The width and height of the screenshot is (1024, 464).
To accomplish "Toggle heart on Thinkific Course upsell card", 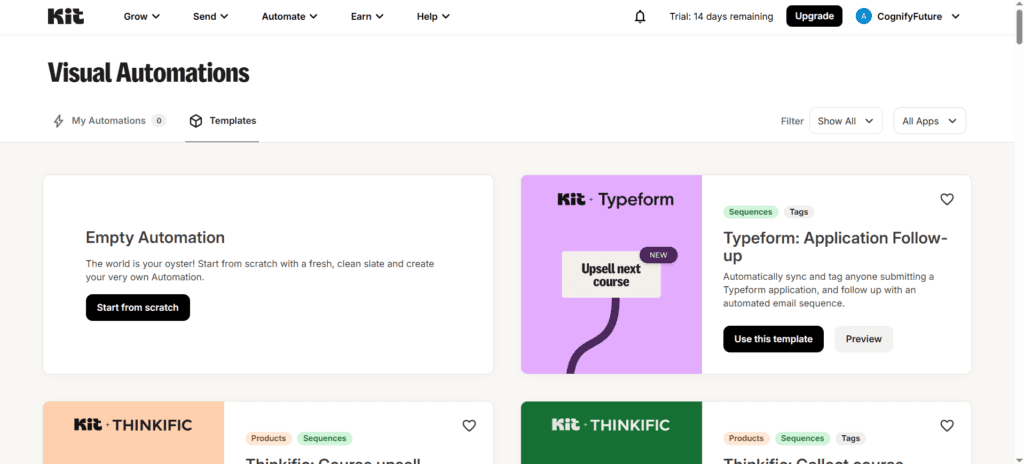I will [x=469, y=425].
